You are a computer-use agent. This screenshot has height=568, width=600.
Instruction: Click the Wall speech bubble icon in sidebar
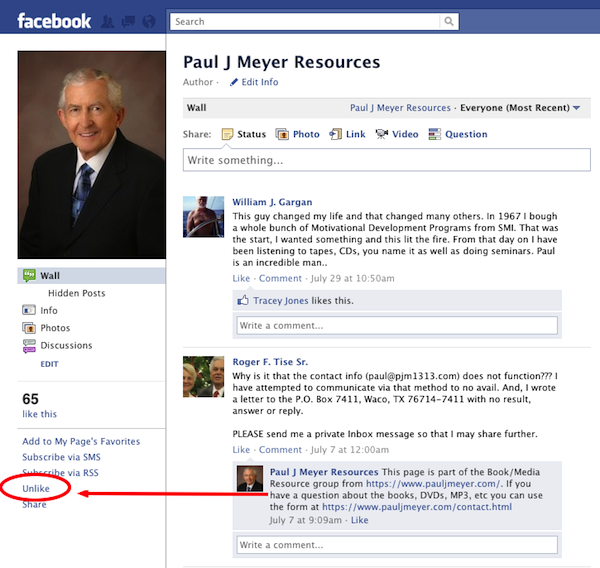(x=29, y=276)
